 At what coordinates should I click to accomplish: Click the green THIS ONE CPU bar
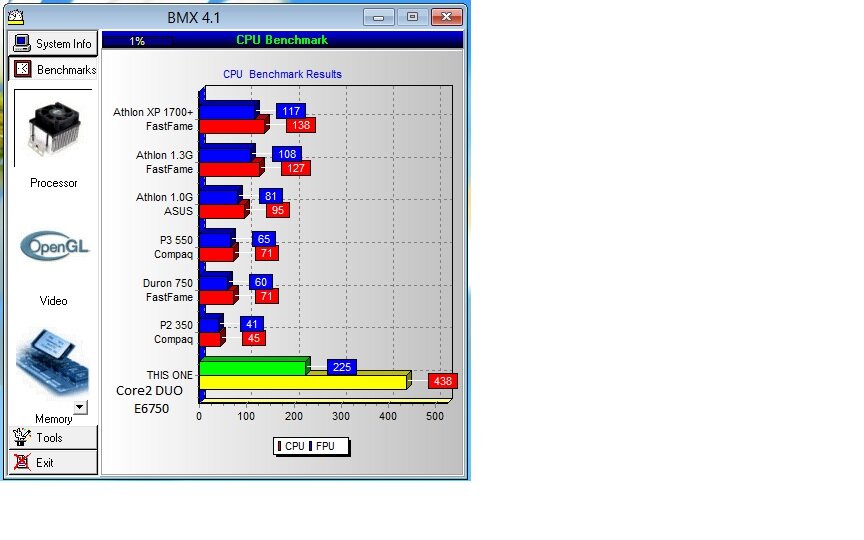coord(253,367)
